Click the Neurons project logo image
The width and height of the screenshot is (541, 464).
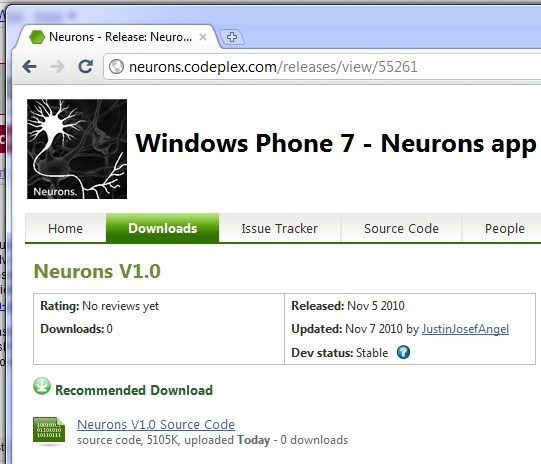tap(77, 149)
